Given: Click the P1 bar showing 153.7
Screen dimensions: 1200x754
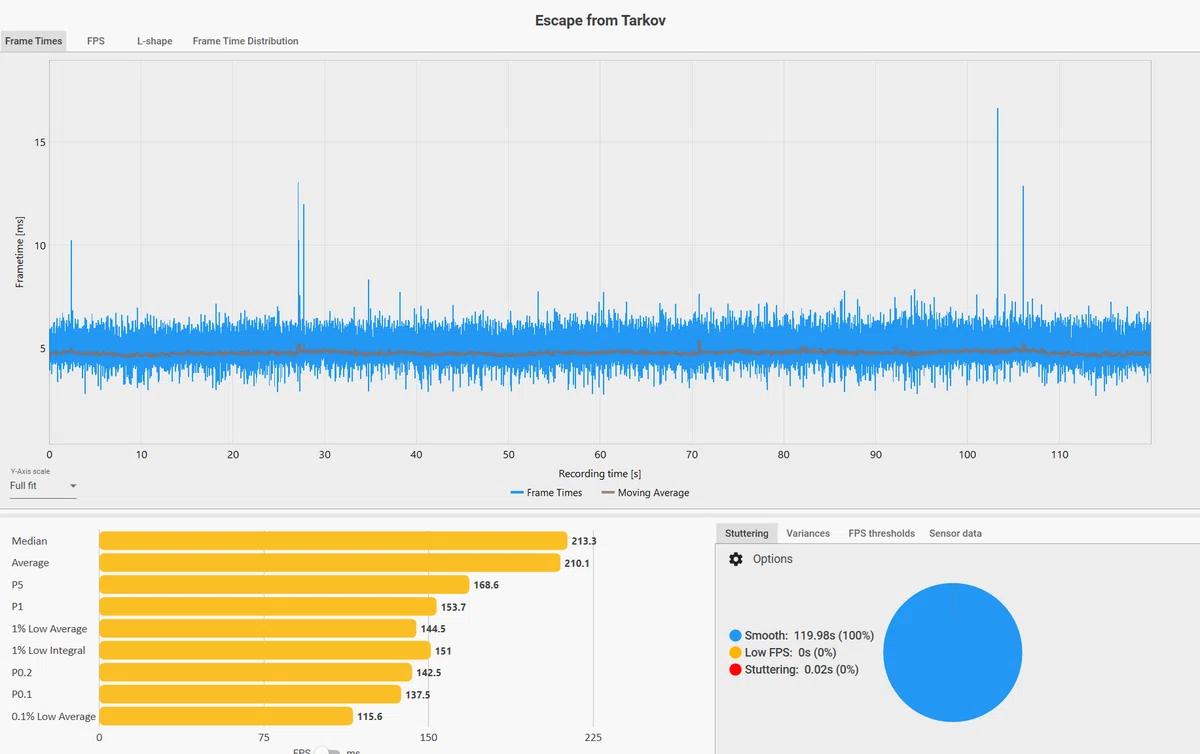Looking at the screenshot, I should click(268, 607).
